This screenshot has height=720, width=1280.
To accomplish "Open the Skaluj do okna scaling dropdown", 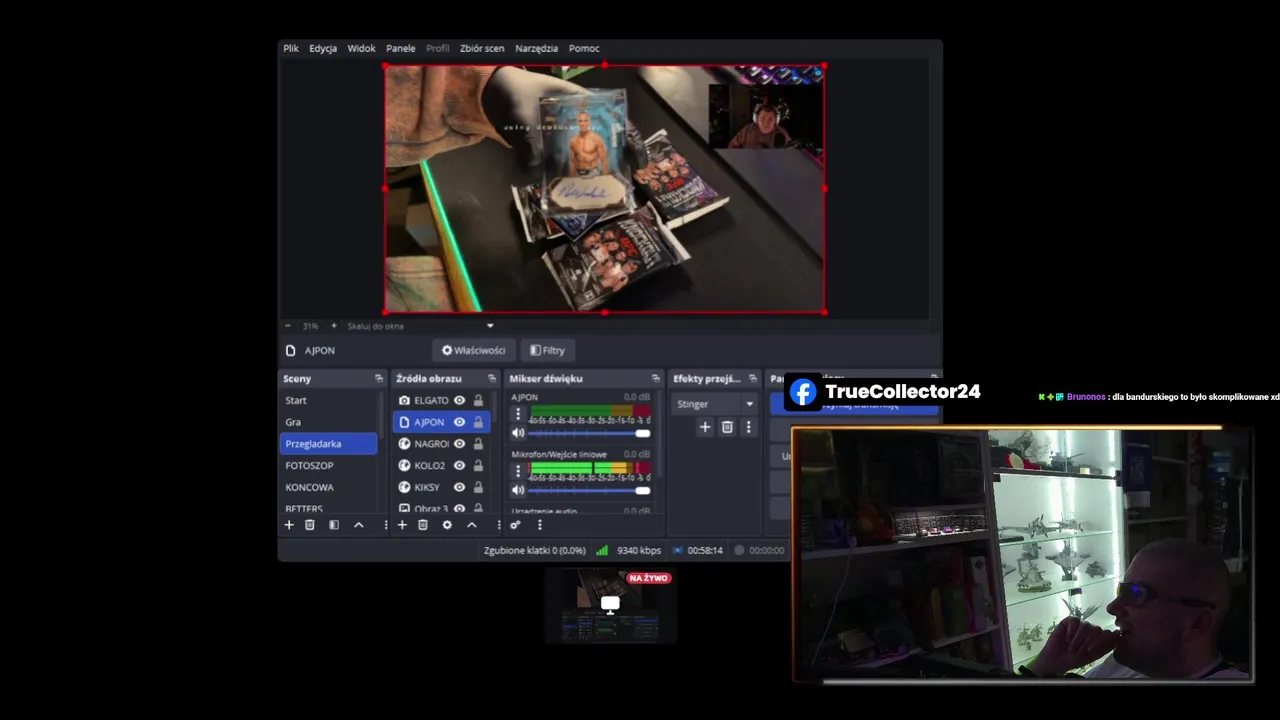I will click(420, 326).
